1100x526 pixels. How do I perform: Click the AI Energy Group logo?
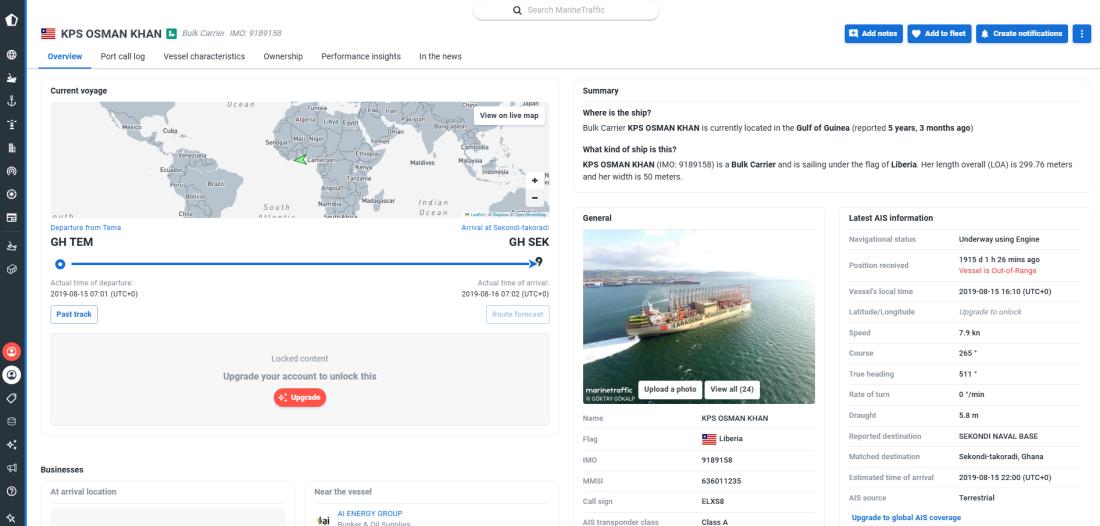(x=323, y=520)
